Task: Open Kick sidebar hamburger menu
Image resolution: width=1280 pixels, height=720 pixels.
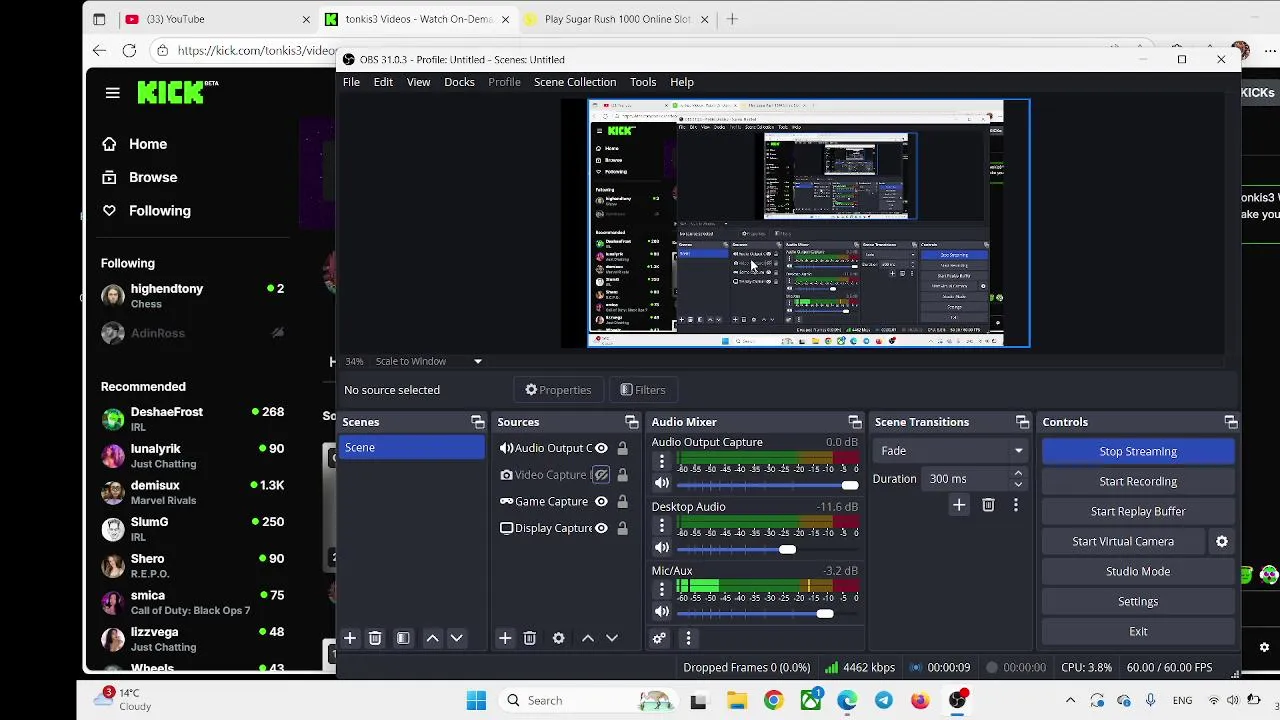Action: click(112, 93)
